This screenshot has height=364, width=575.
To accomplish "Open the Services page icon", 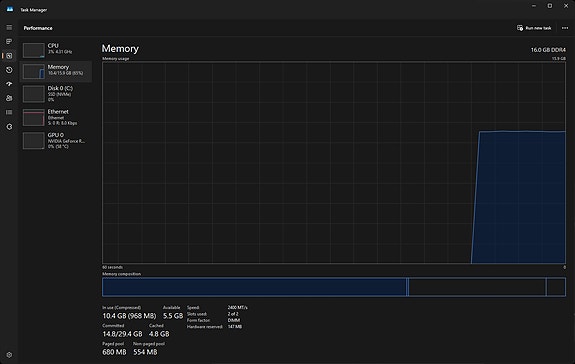I will [9, 126].
